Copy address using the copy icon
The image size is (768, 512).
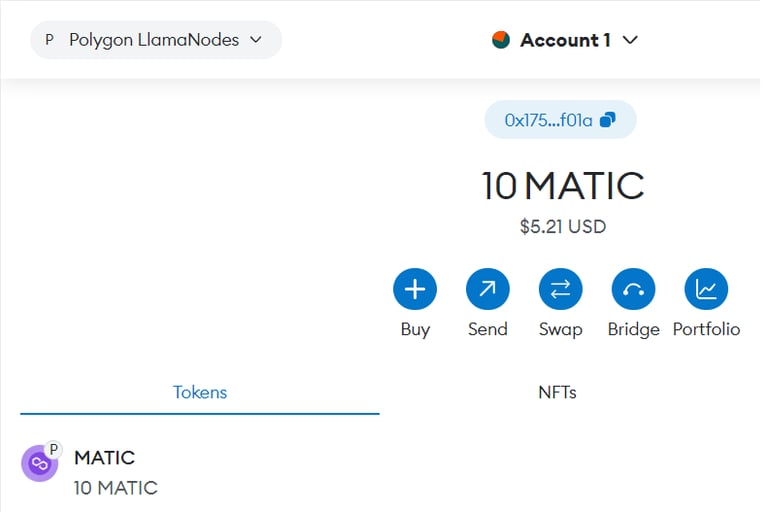coord(608,120)
